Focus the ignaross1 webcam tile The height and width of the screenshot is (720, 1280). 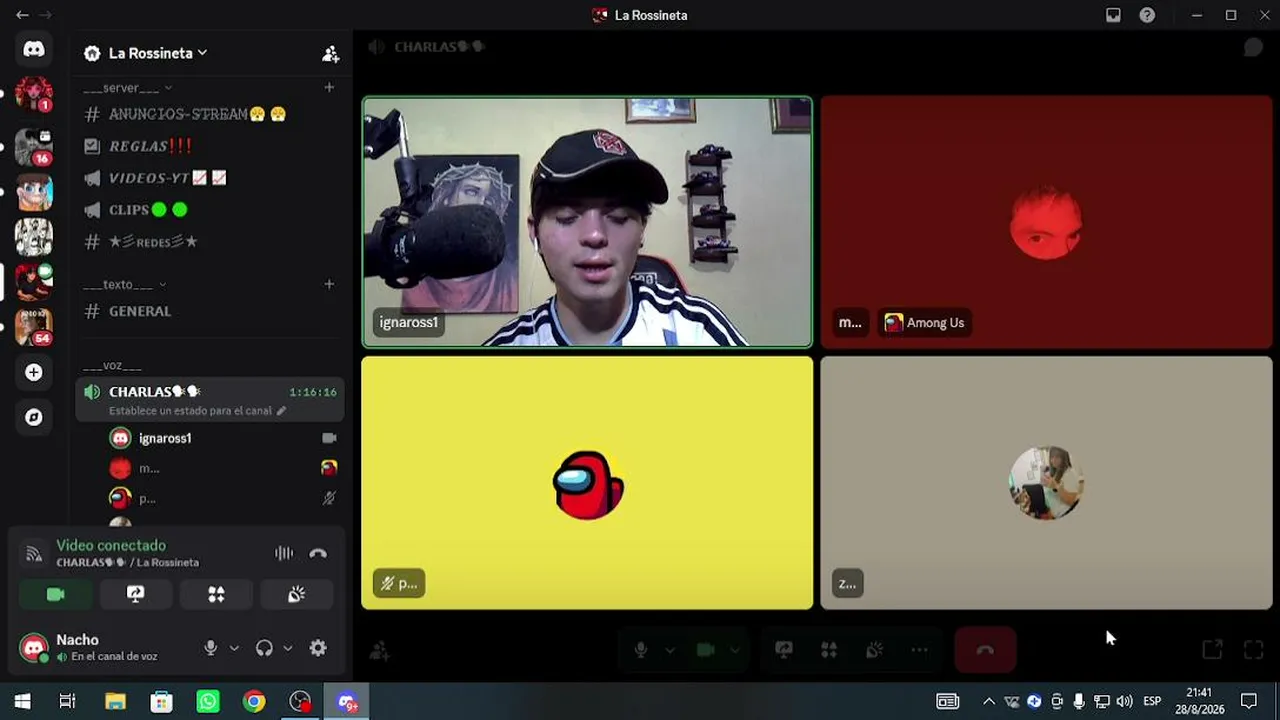[587, 222]
